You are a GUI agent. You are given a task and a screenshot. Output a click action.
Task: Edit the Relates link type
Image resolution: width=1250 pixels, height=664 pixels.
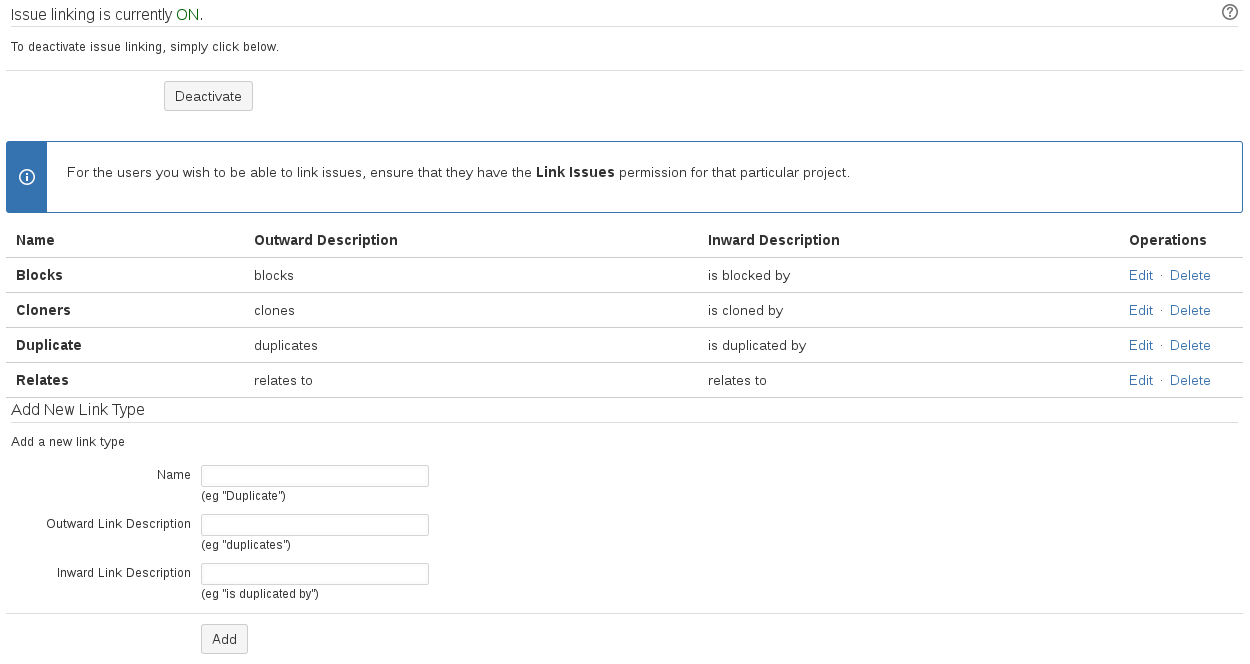pos(1141,380)
